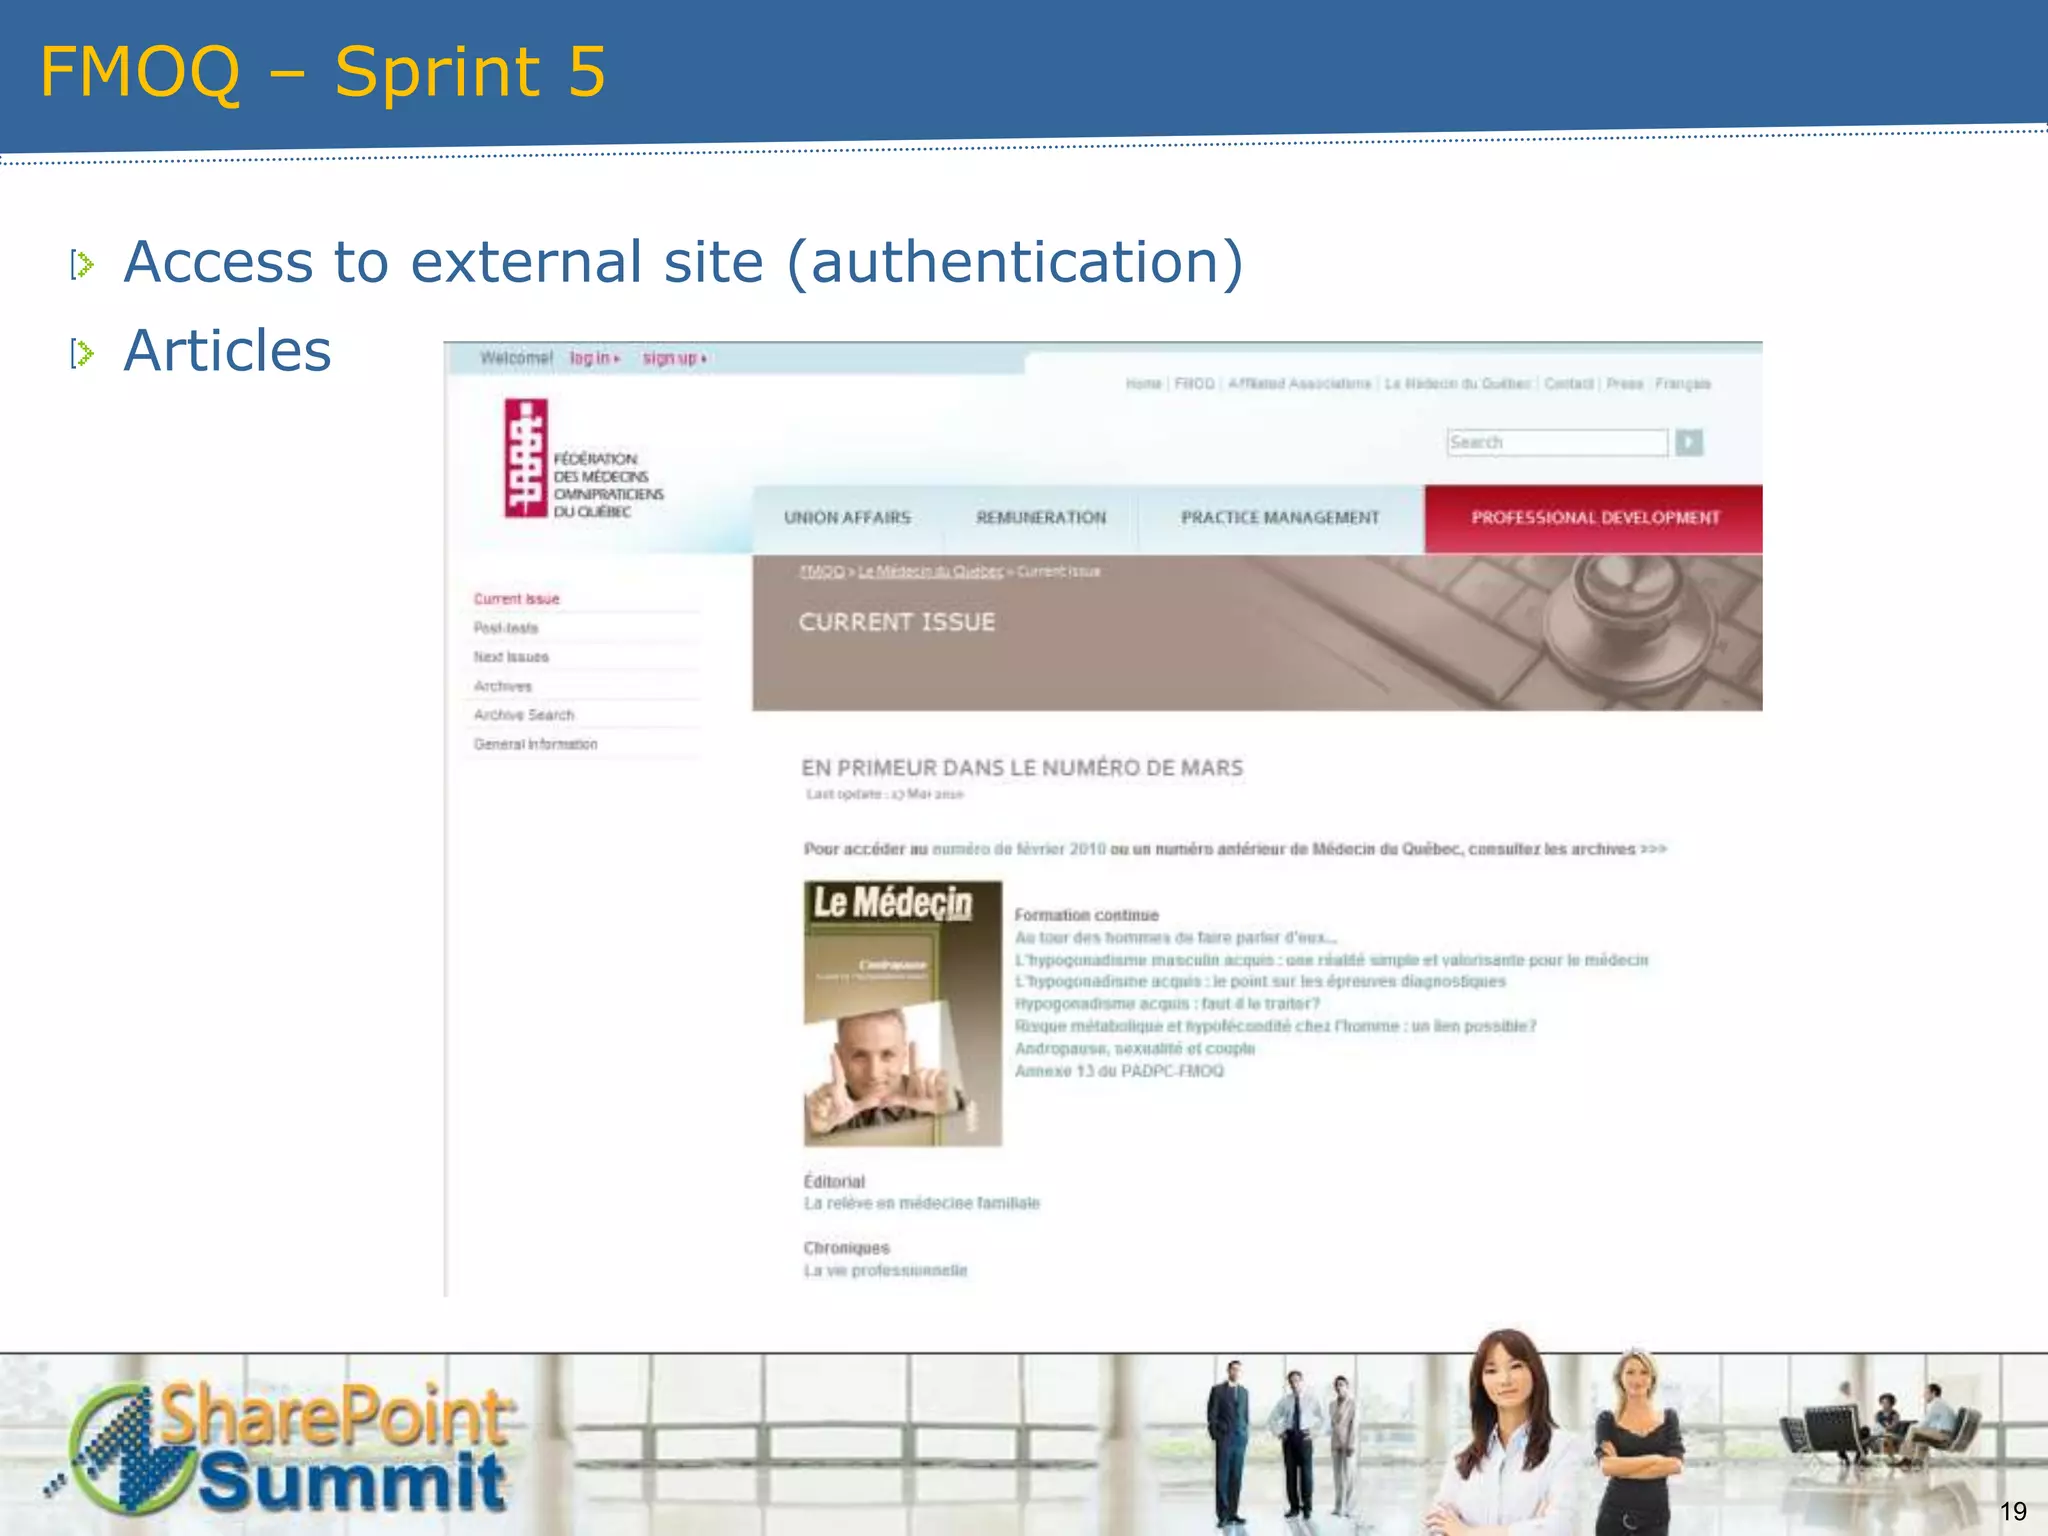Open article on épreuves diagnostiques

coord(1260,982)
